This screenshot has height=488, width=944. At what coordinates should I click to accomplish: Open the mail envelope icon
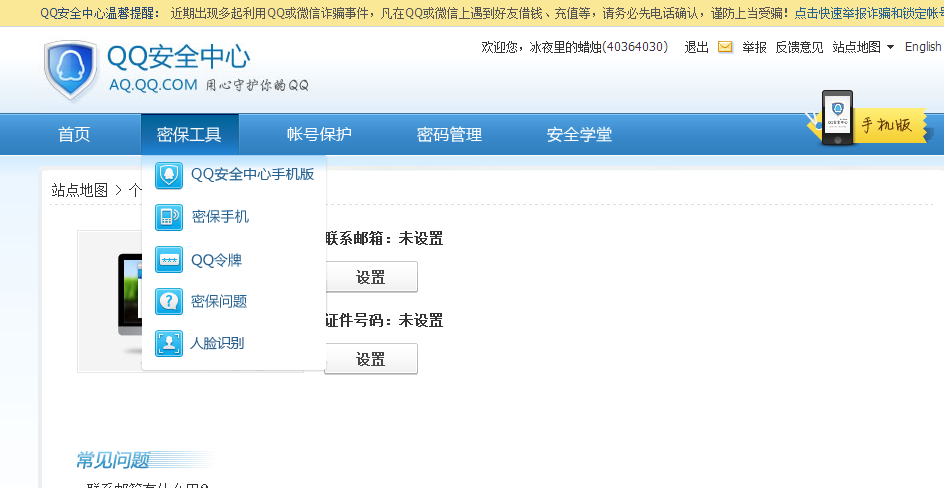pos(725,47)
